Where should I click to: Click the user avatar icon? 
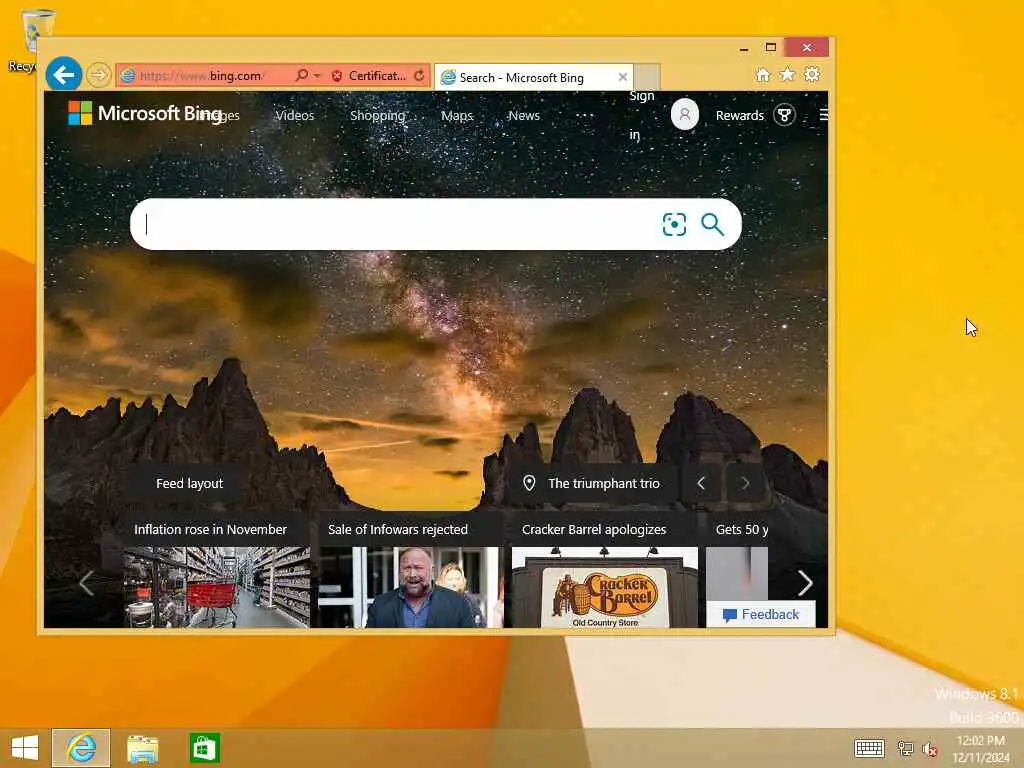(x=684, y=115)
